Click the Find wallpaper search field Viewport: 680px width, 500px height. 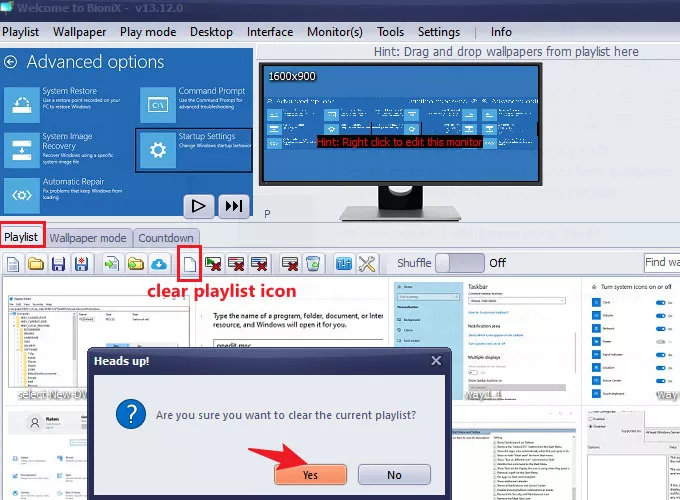(x=662, y=263)
